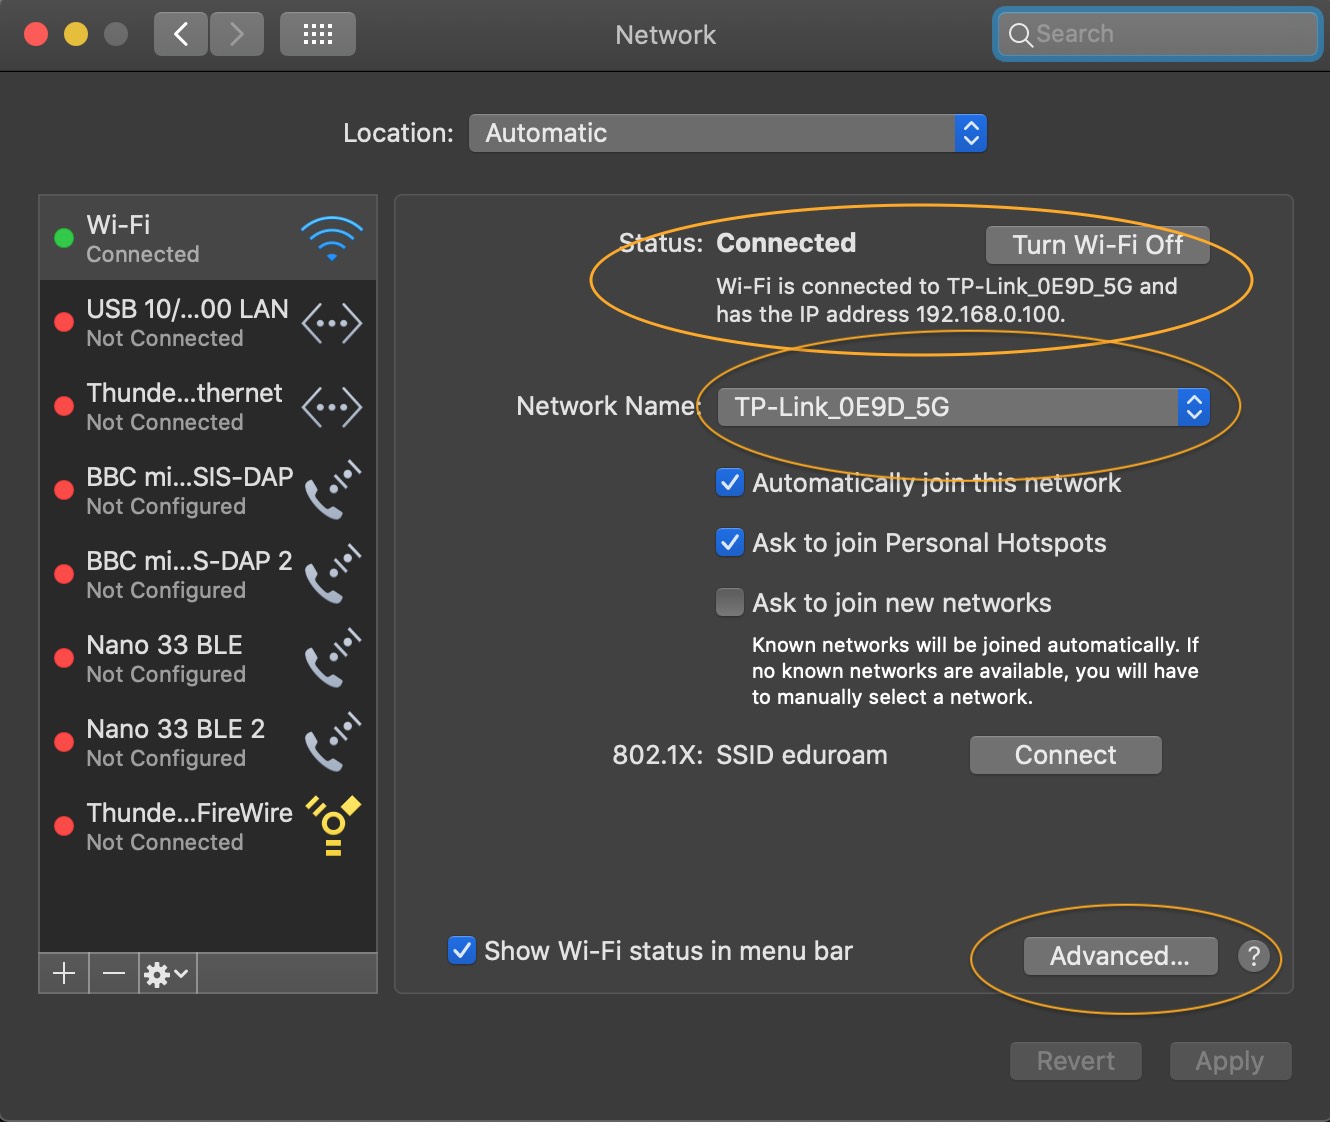Viewport: 1330px width, 1122px height.
Task: Toggle Ask to join Personal Hotspots
Action: 730,543
